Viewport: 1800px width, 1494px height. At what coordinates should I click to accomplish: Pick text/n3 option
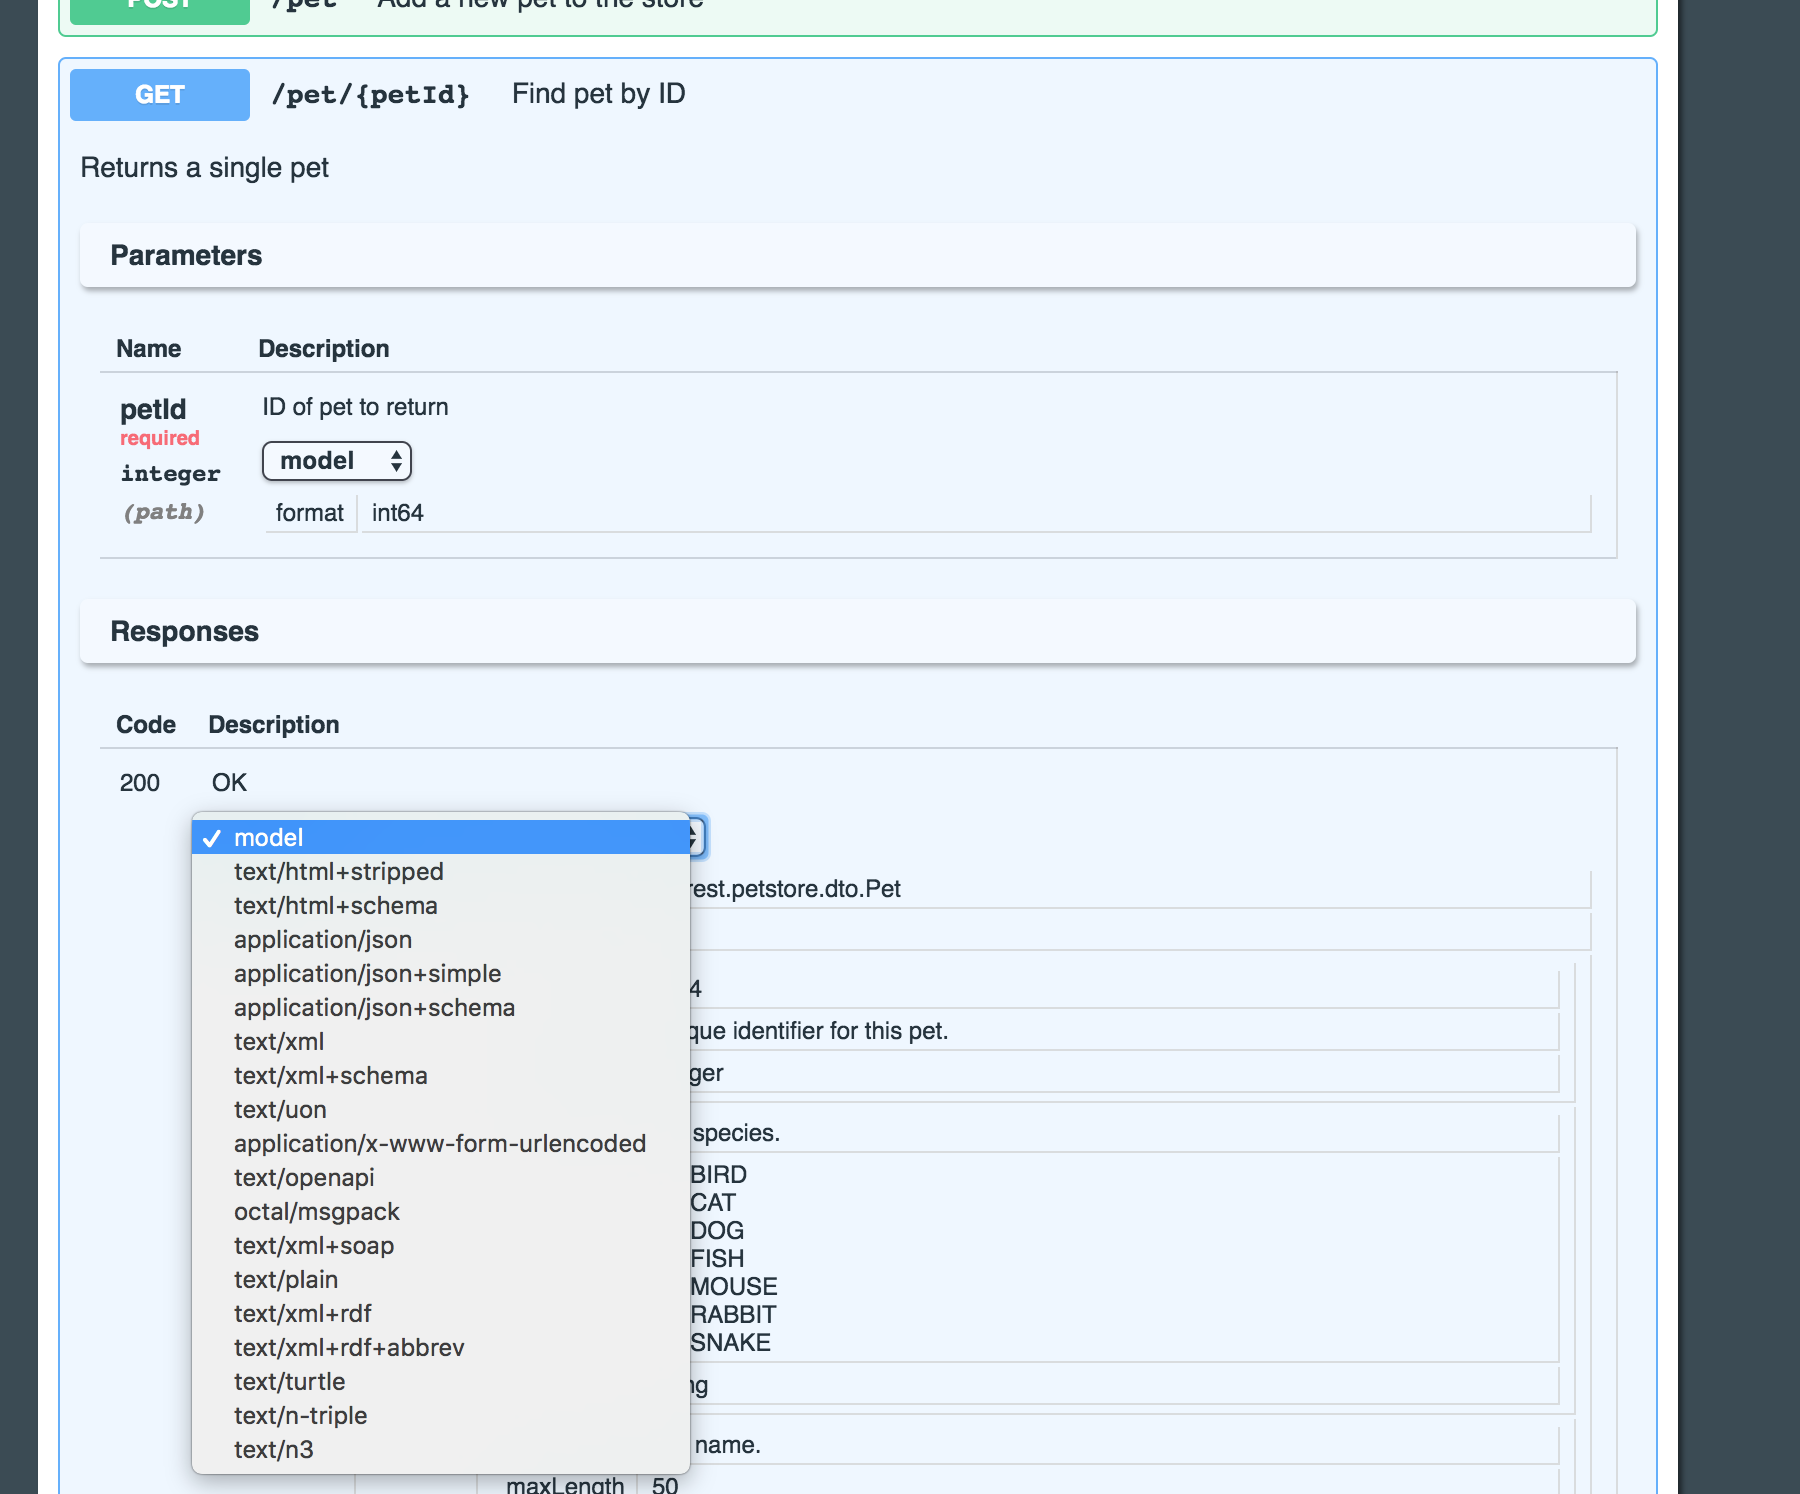pyautogui.click(x=273, y=1450)
